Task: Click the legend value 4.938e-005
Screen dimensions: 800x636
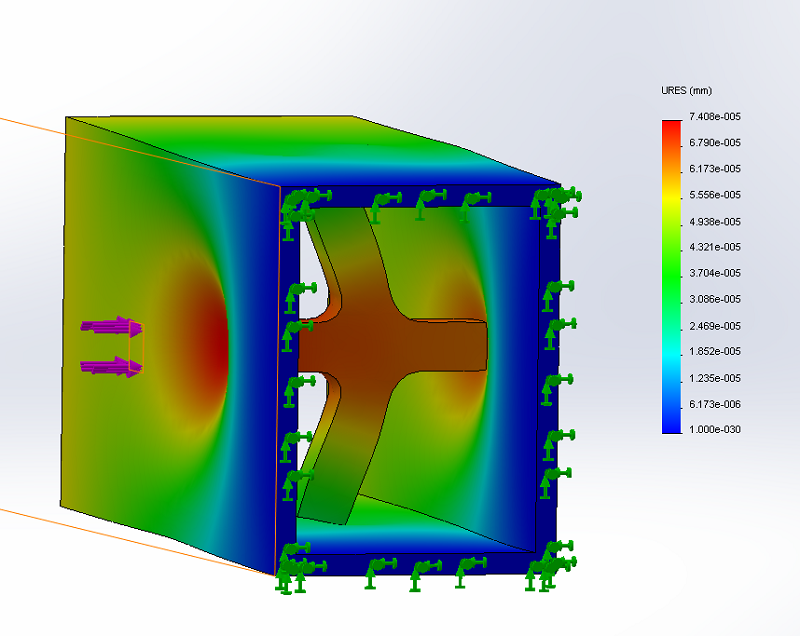Action: click(x=714, y=222)
